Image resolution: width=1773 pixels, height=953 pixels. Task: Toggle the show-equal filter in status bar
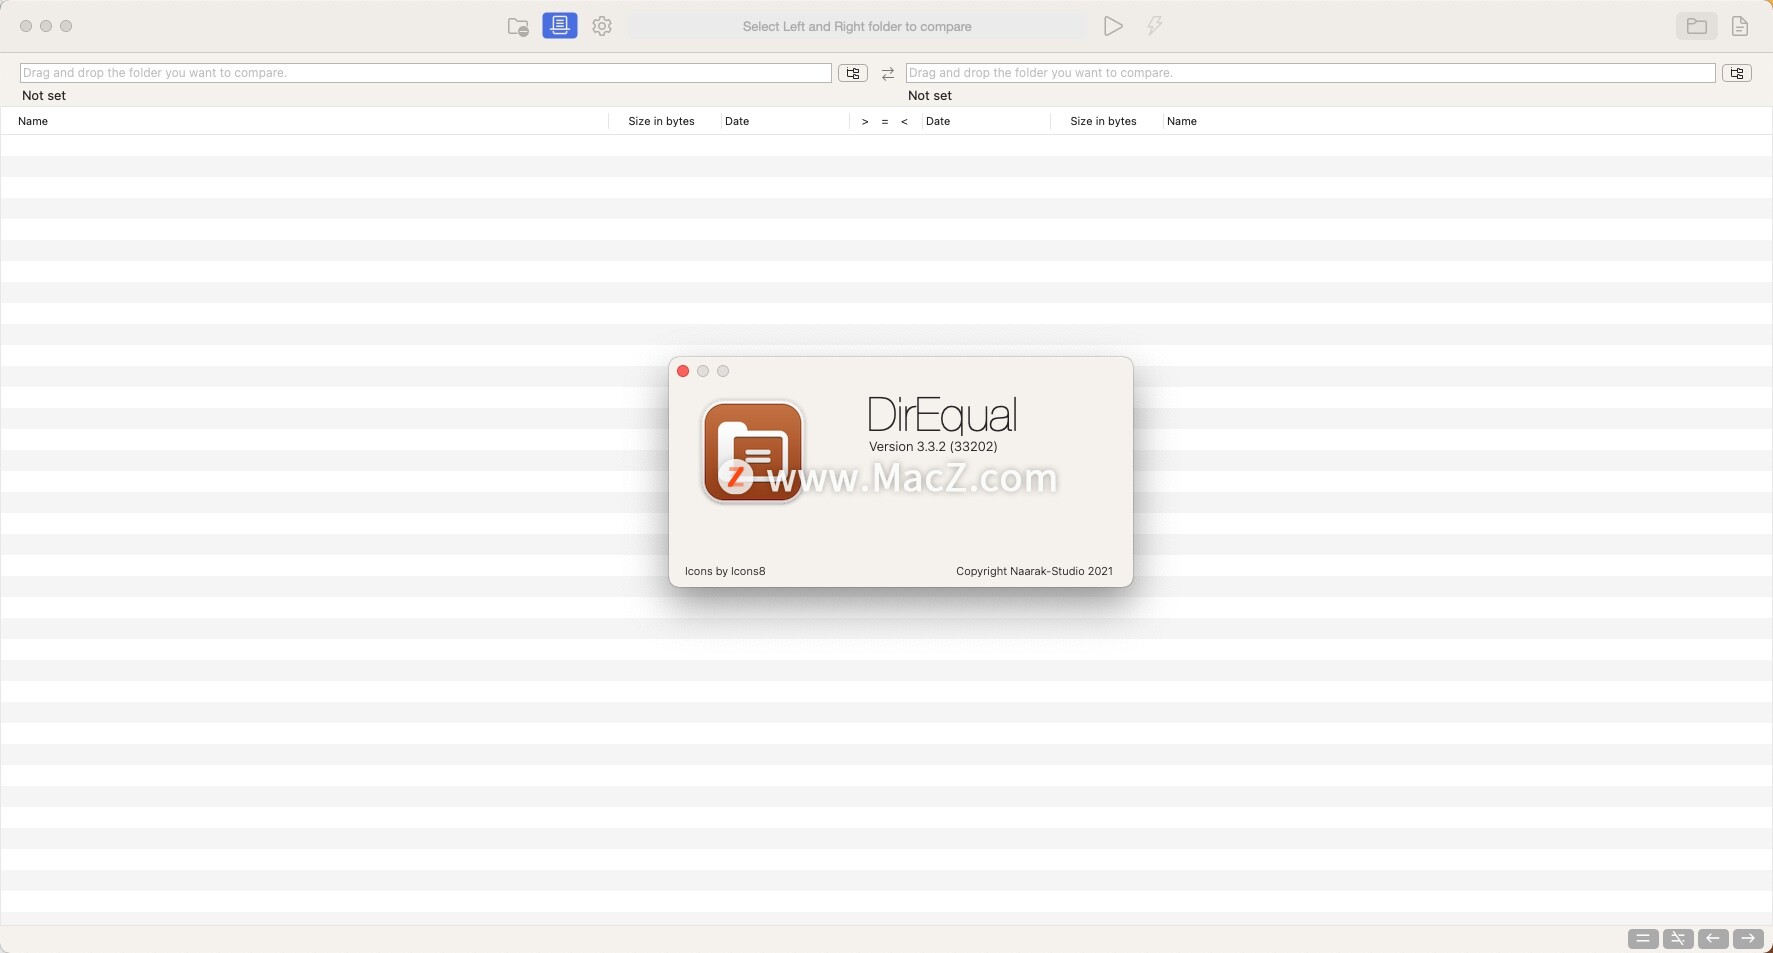pyautogui.click(x=1643, y=938)
